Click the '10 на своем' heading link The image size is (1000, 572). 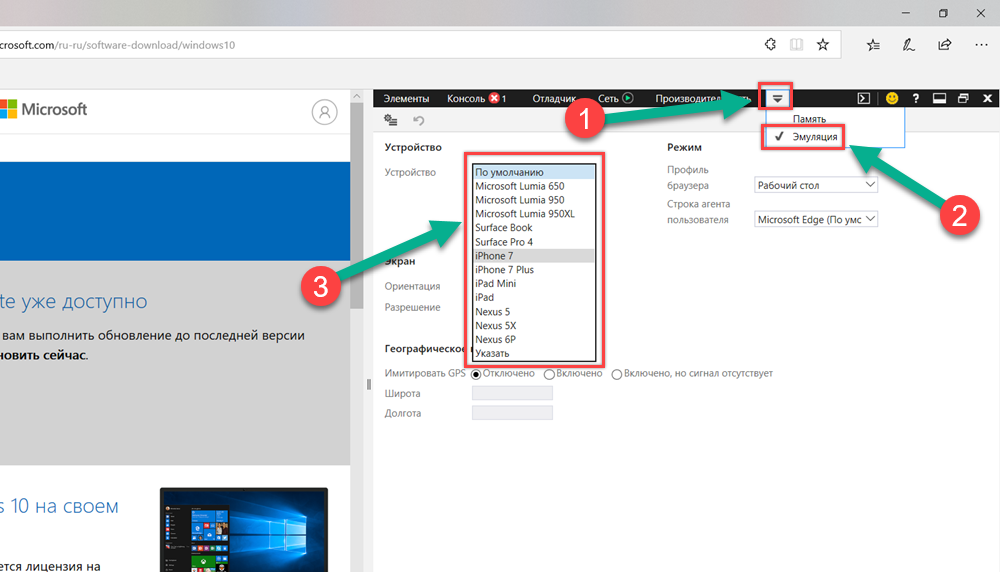pyautogui.click(x=64, y=506)
